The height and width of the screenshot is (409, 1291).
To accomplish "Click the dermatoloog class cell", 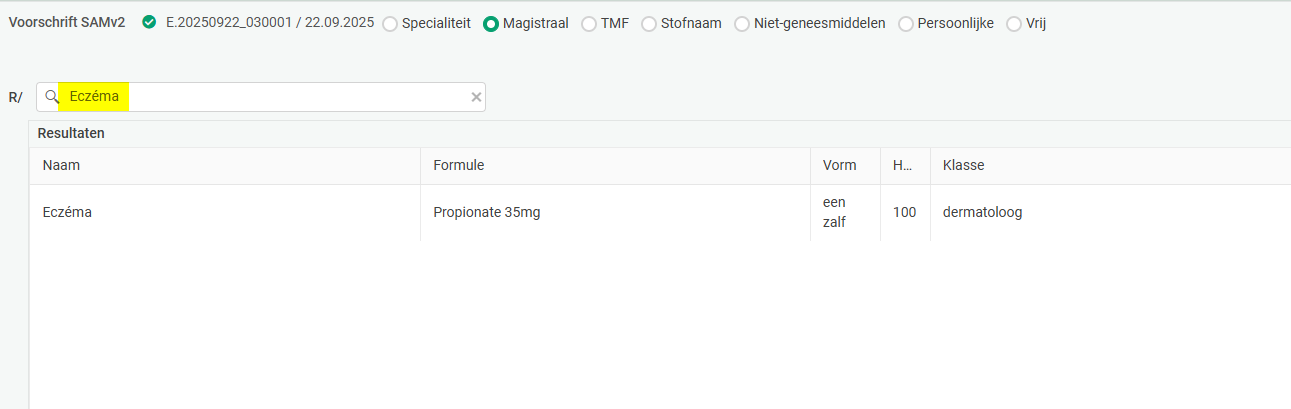I will point(982,212).
